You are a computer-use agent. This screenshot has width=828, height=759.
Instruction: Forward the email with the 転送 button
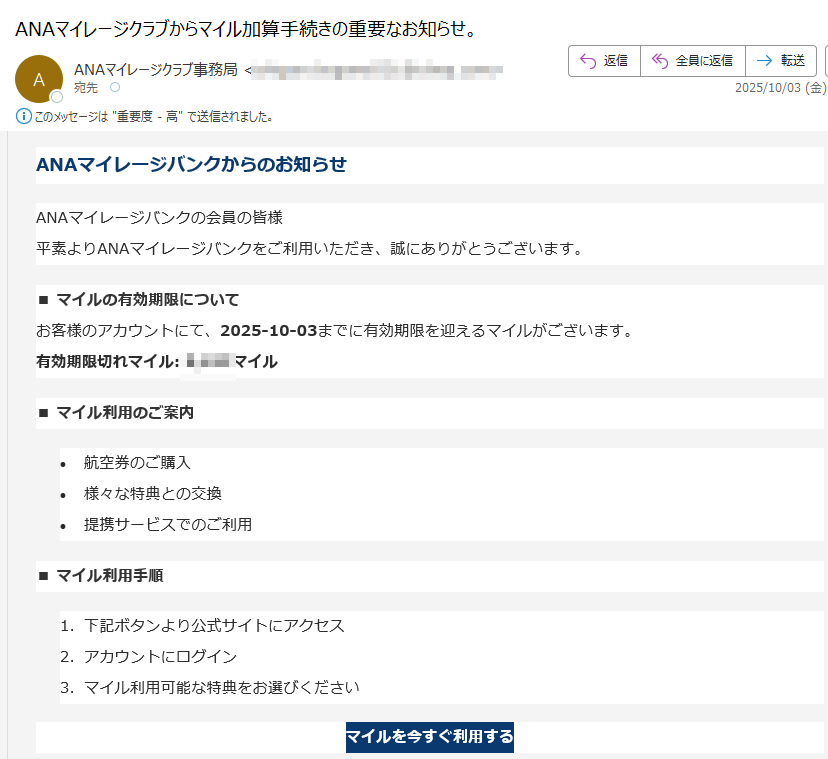pos(780,60)
